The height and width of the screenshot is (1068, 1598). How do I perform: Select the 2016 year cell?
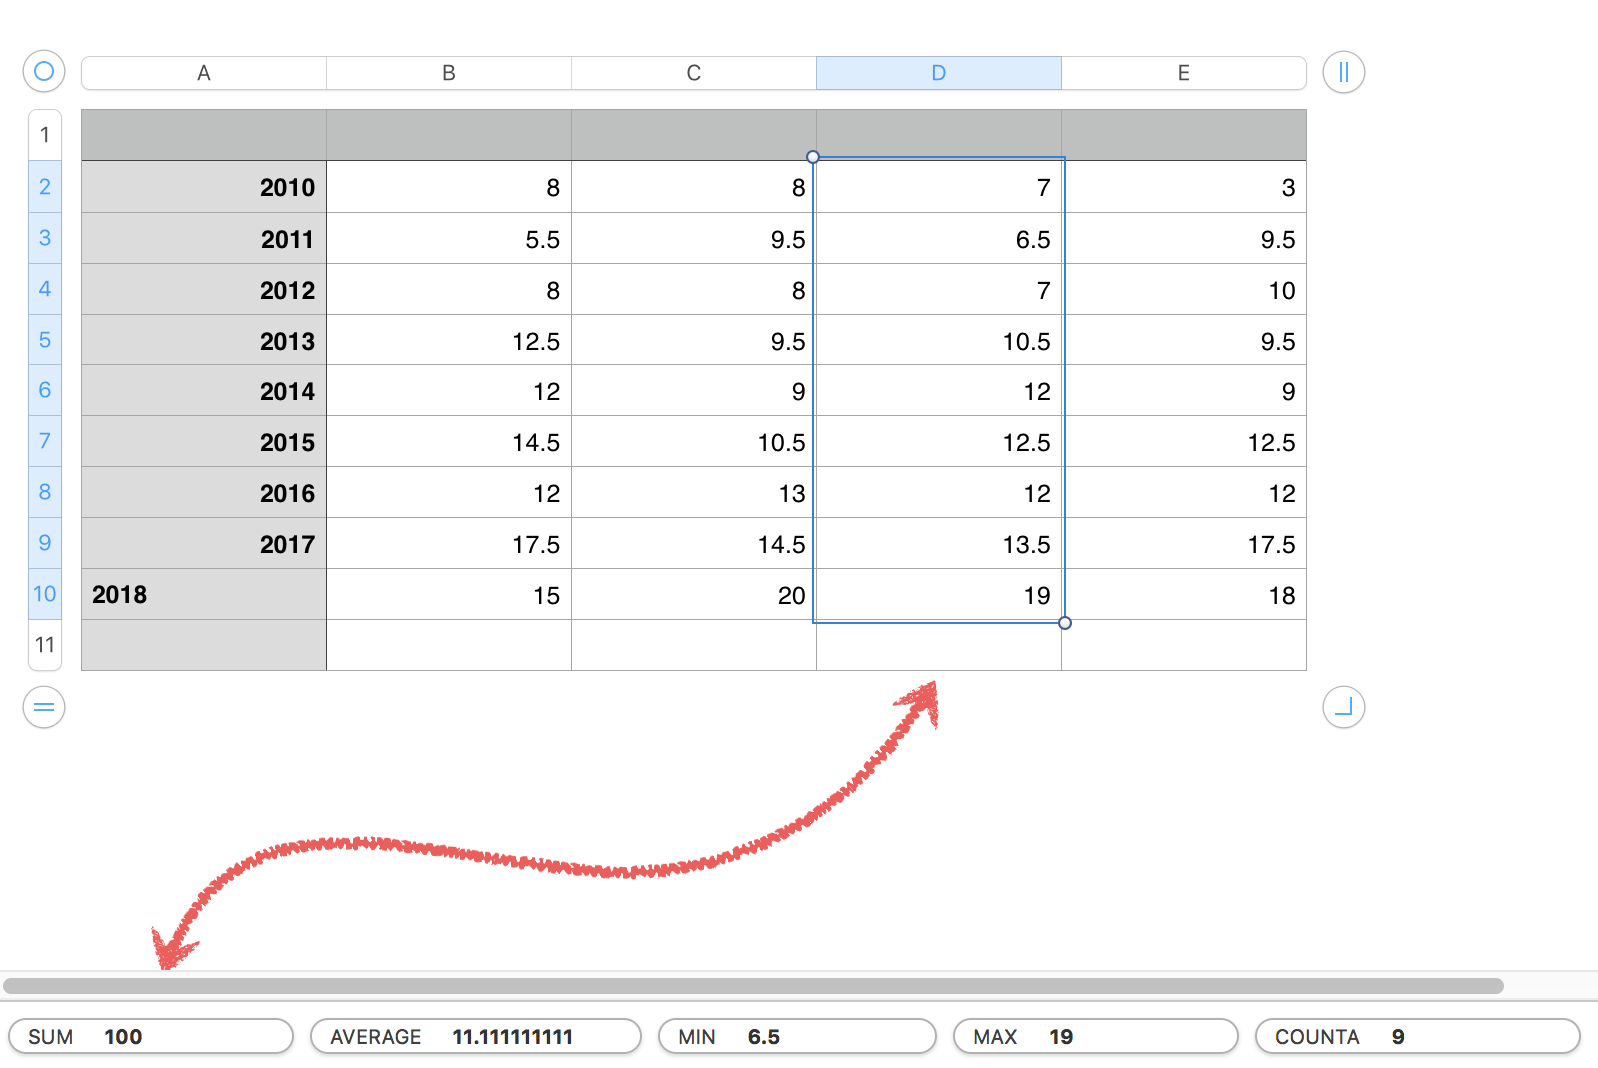pyautogui.click(x=204, y=492)
